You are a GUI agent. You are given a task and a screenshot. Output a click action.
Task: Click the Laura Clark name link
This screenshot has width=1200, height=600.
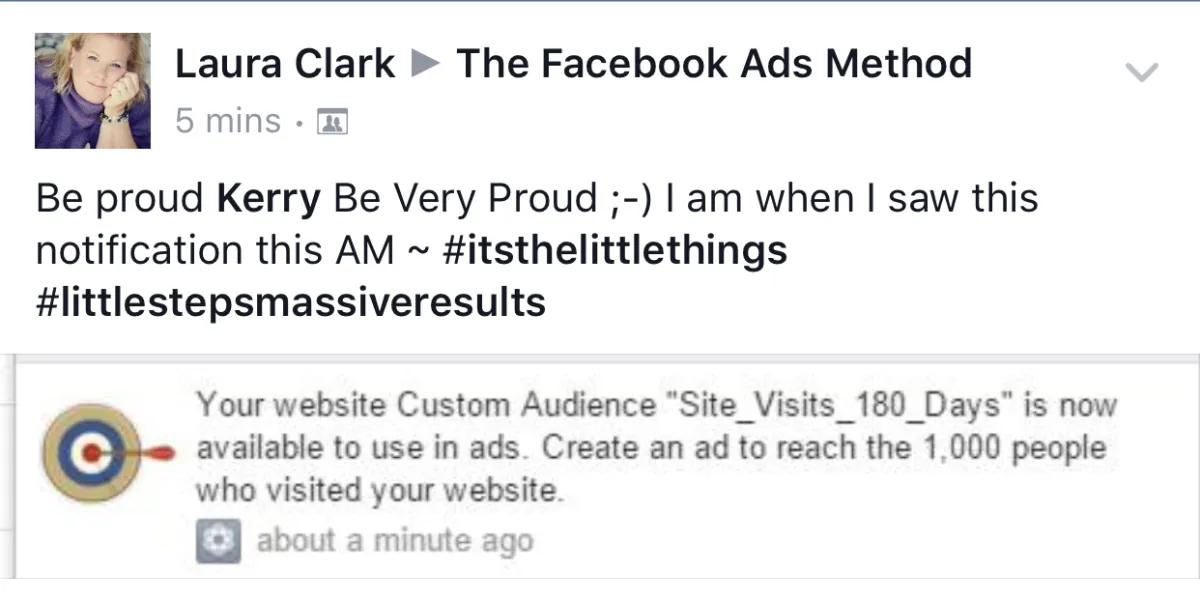pos(285,64)
